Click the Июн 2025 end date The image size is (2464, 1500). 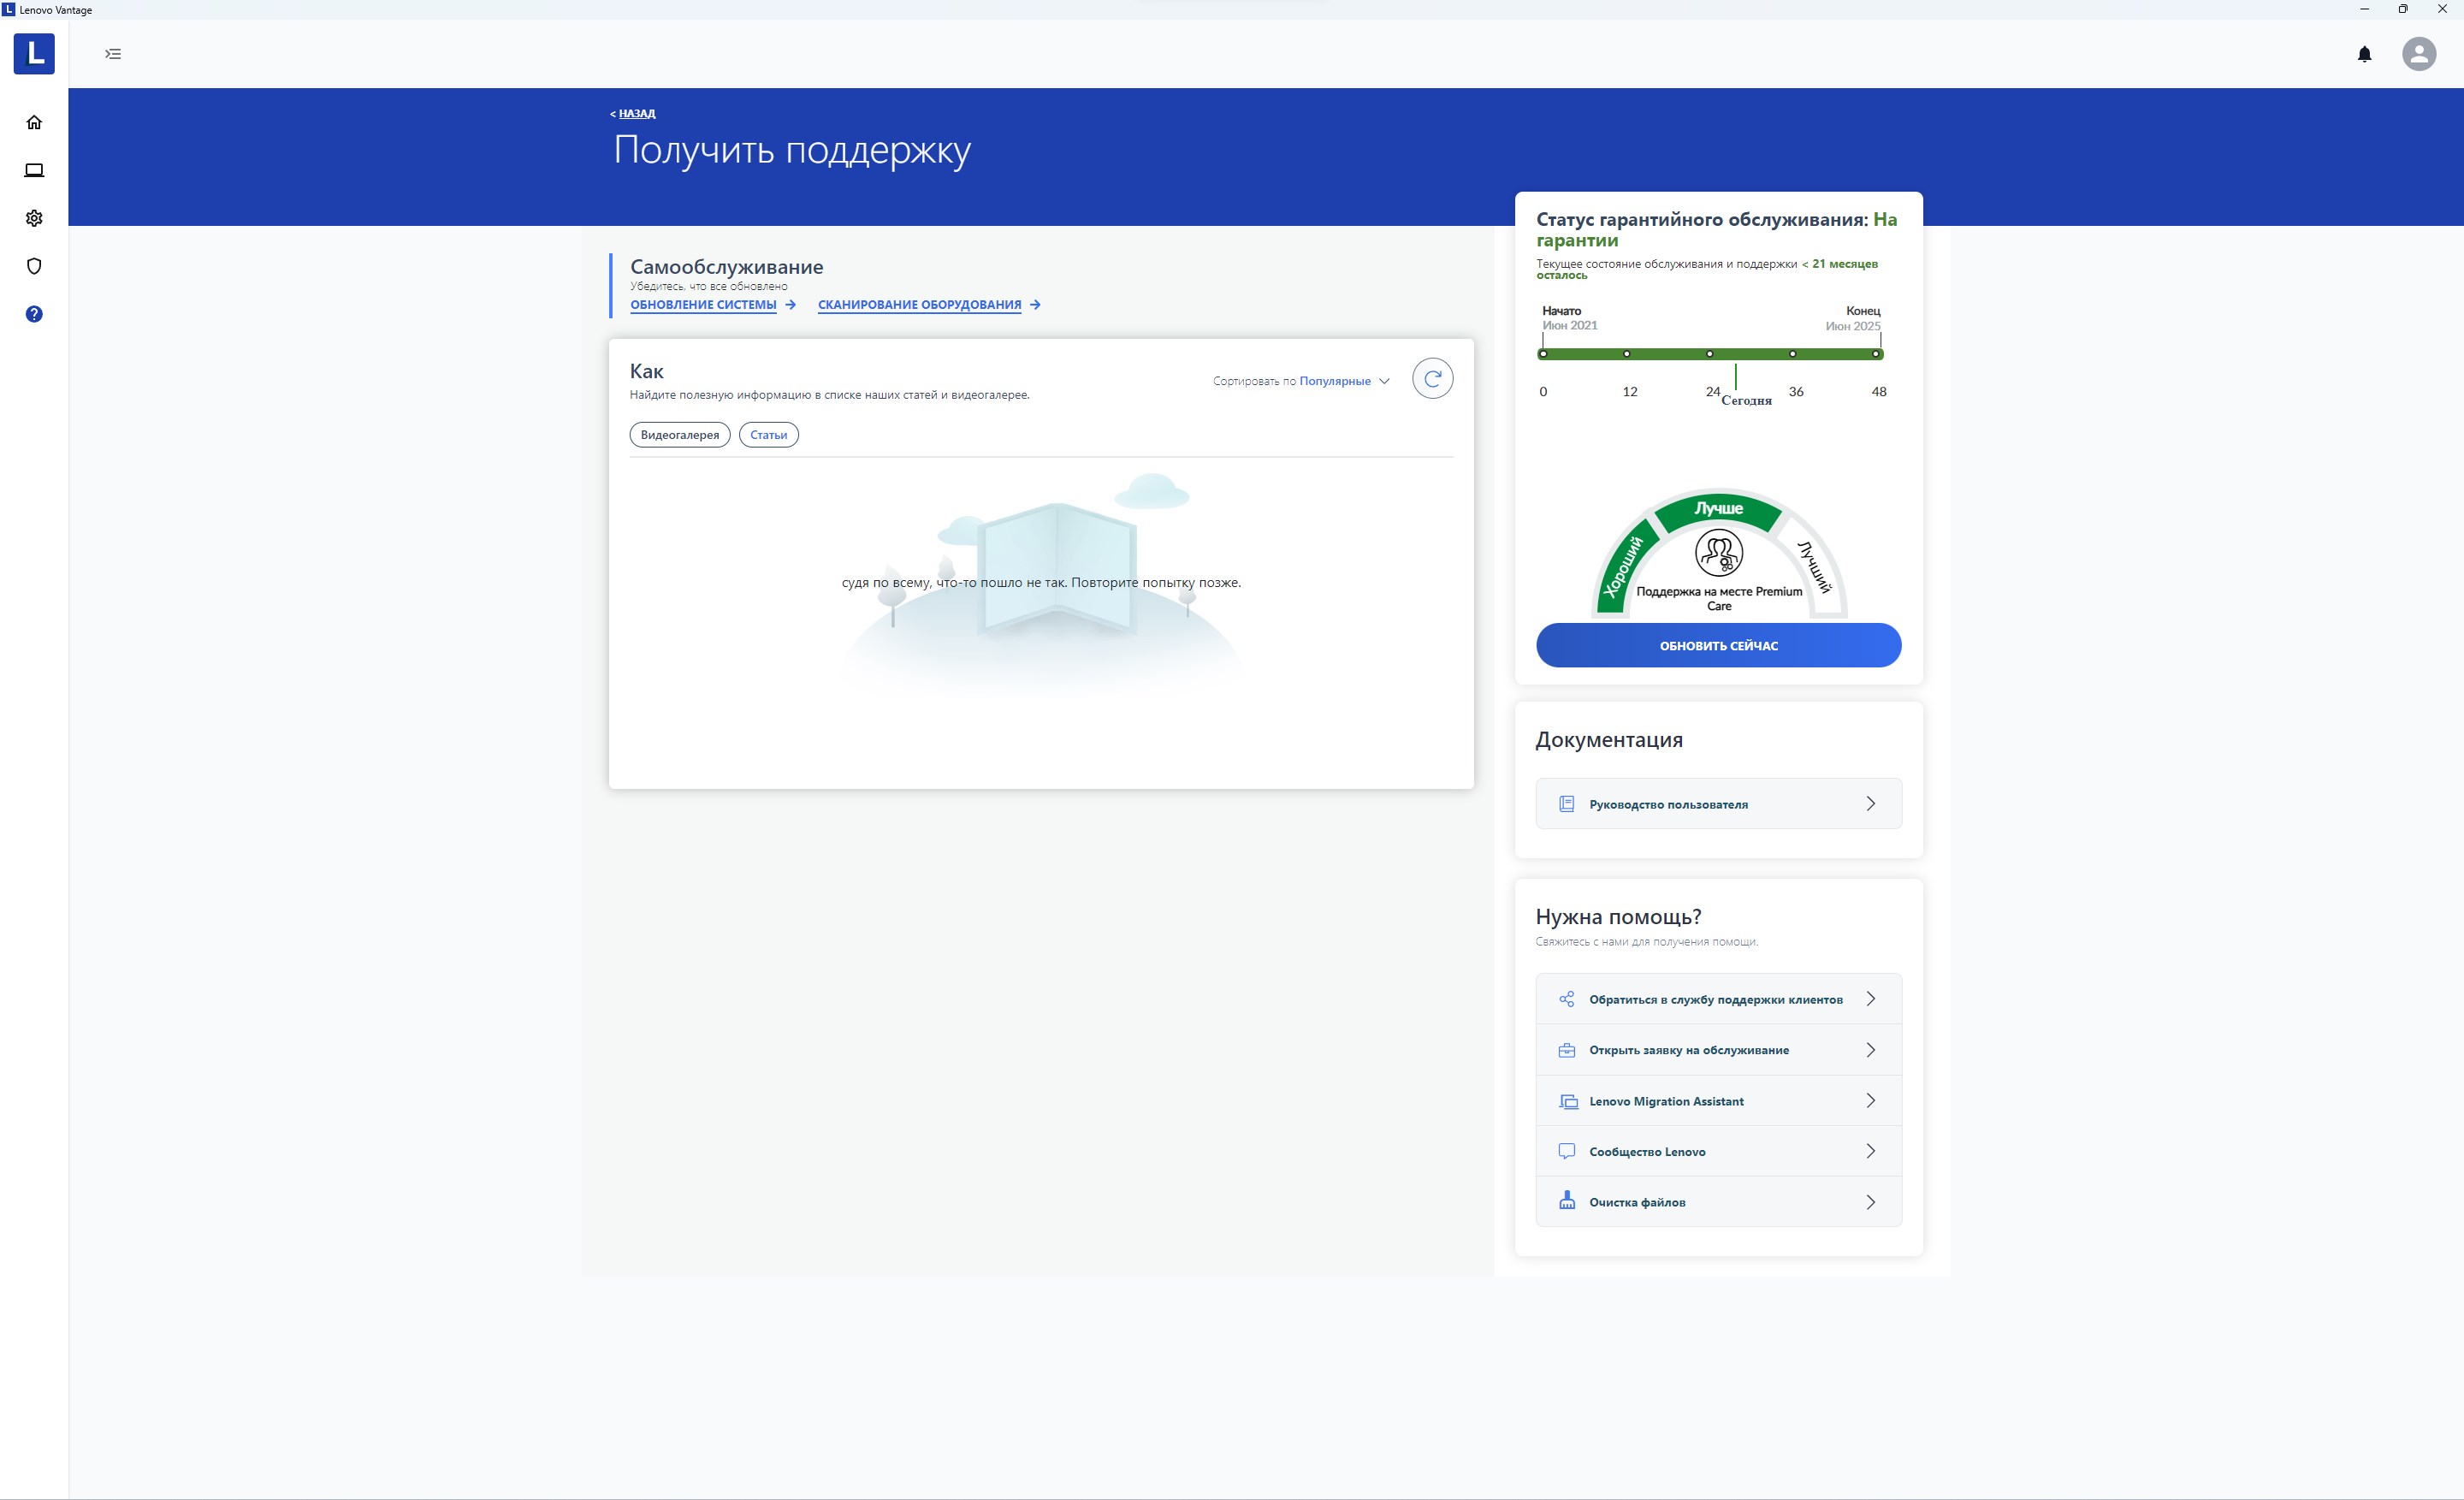click(1852, 326)
